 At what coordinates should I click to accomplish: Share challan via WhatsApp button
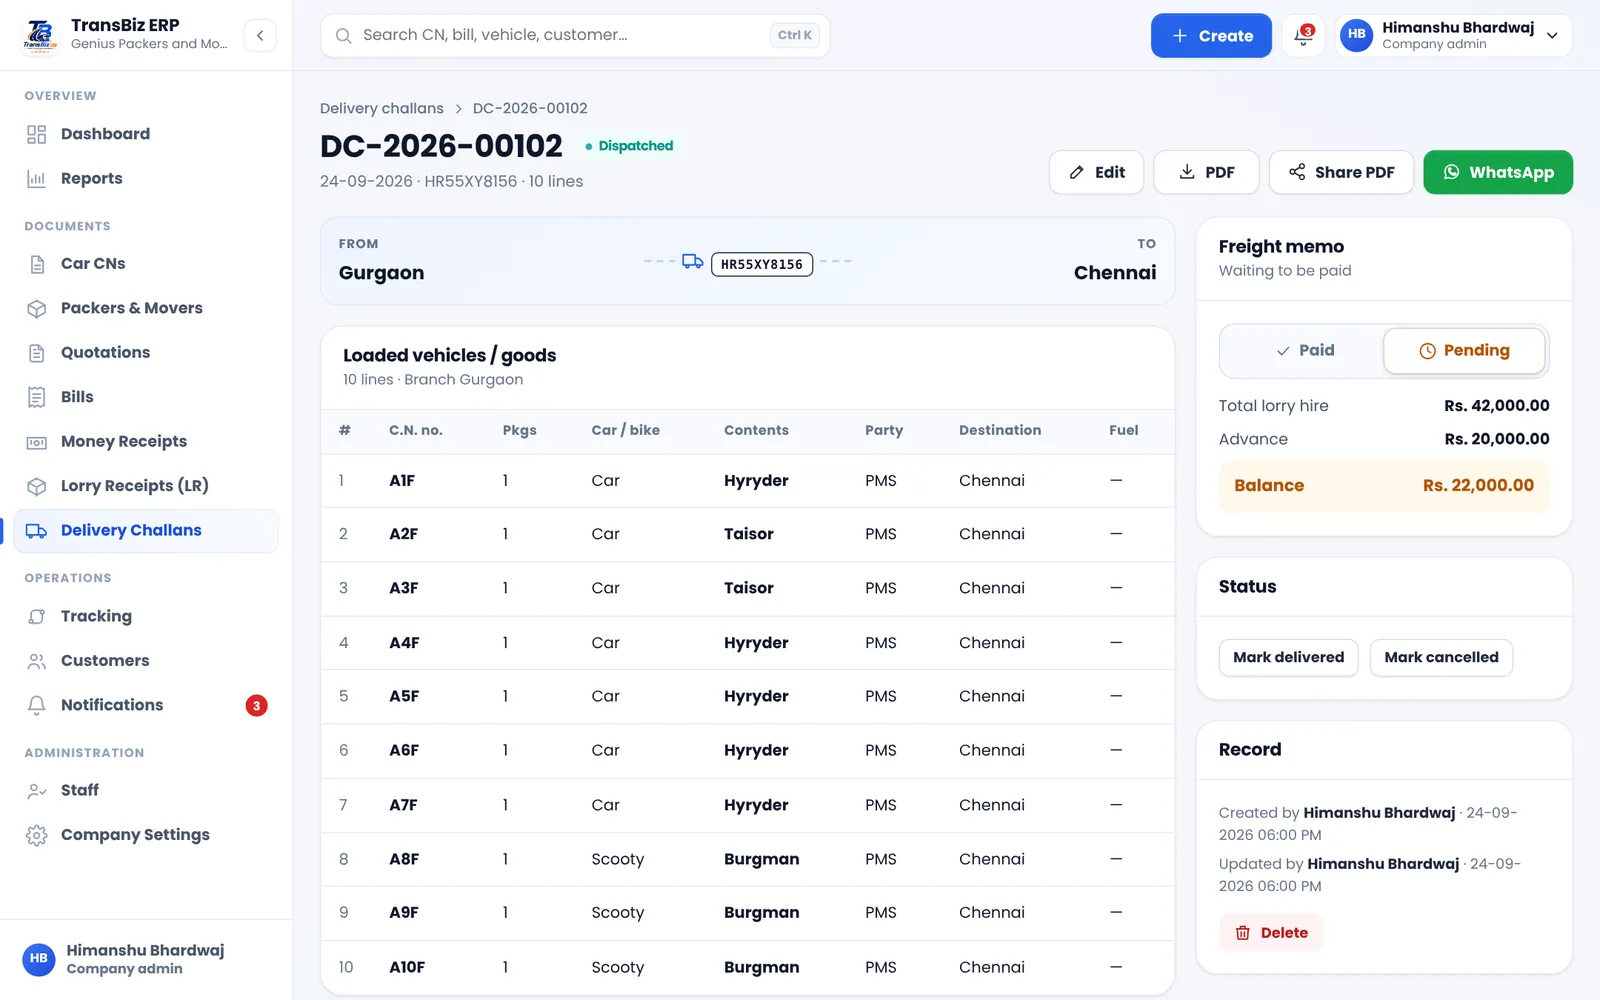tap(1498, 172)
